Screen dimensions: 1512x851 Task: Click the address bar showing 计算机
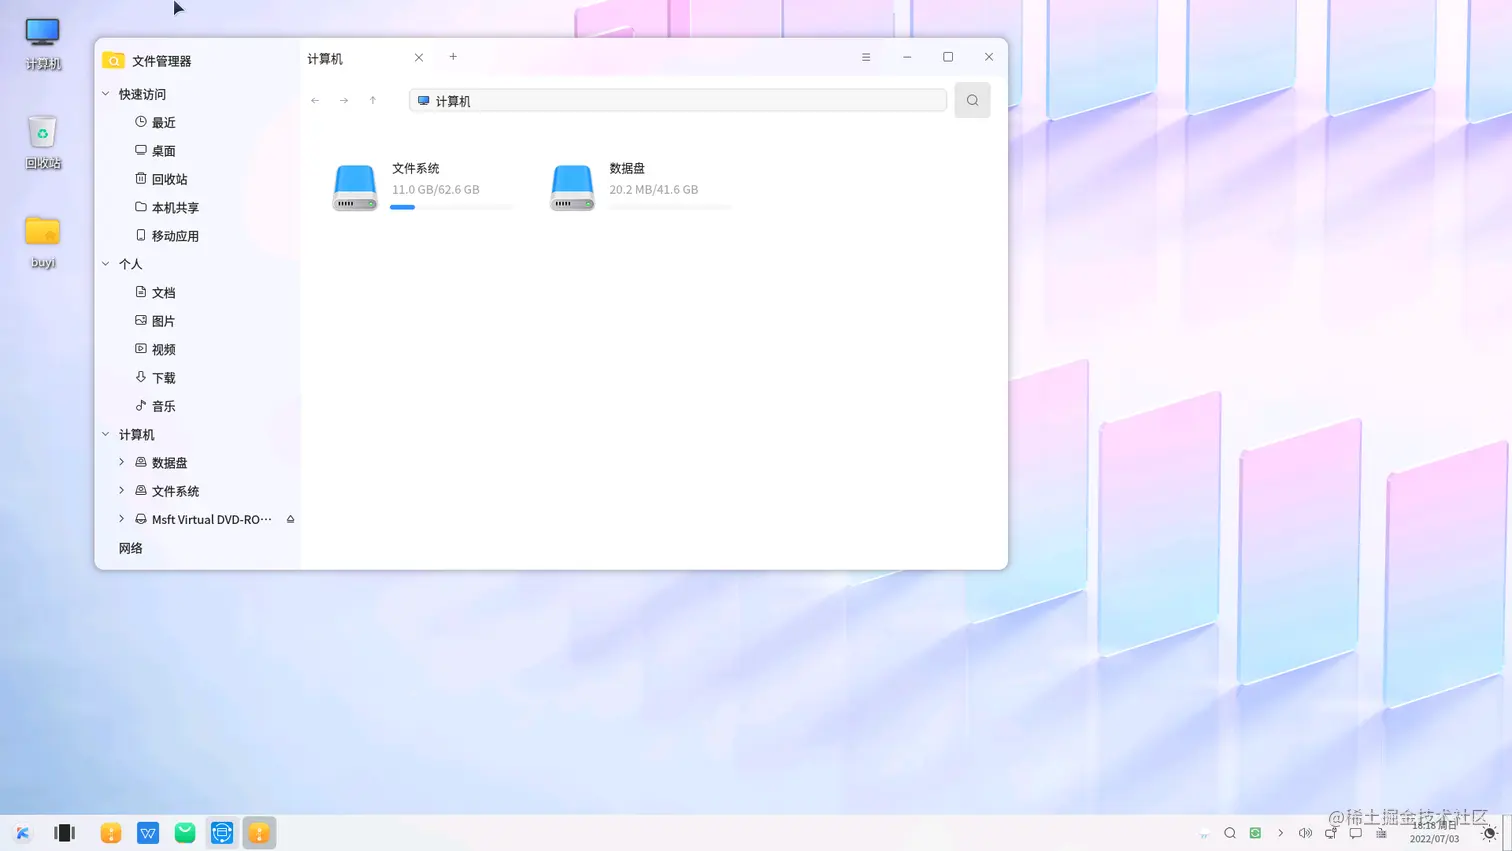[x=678, y=100]
